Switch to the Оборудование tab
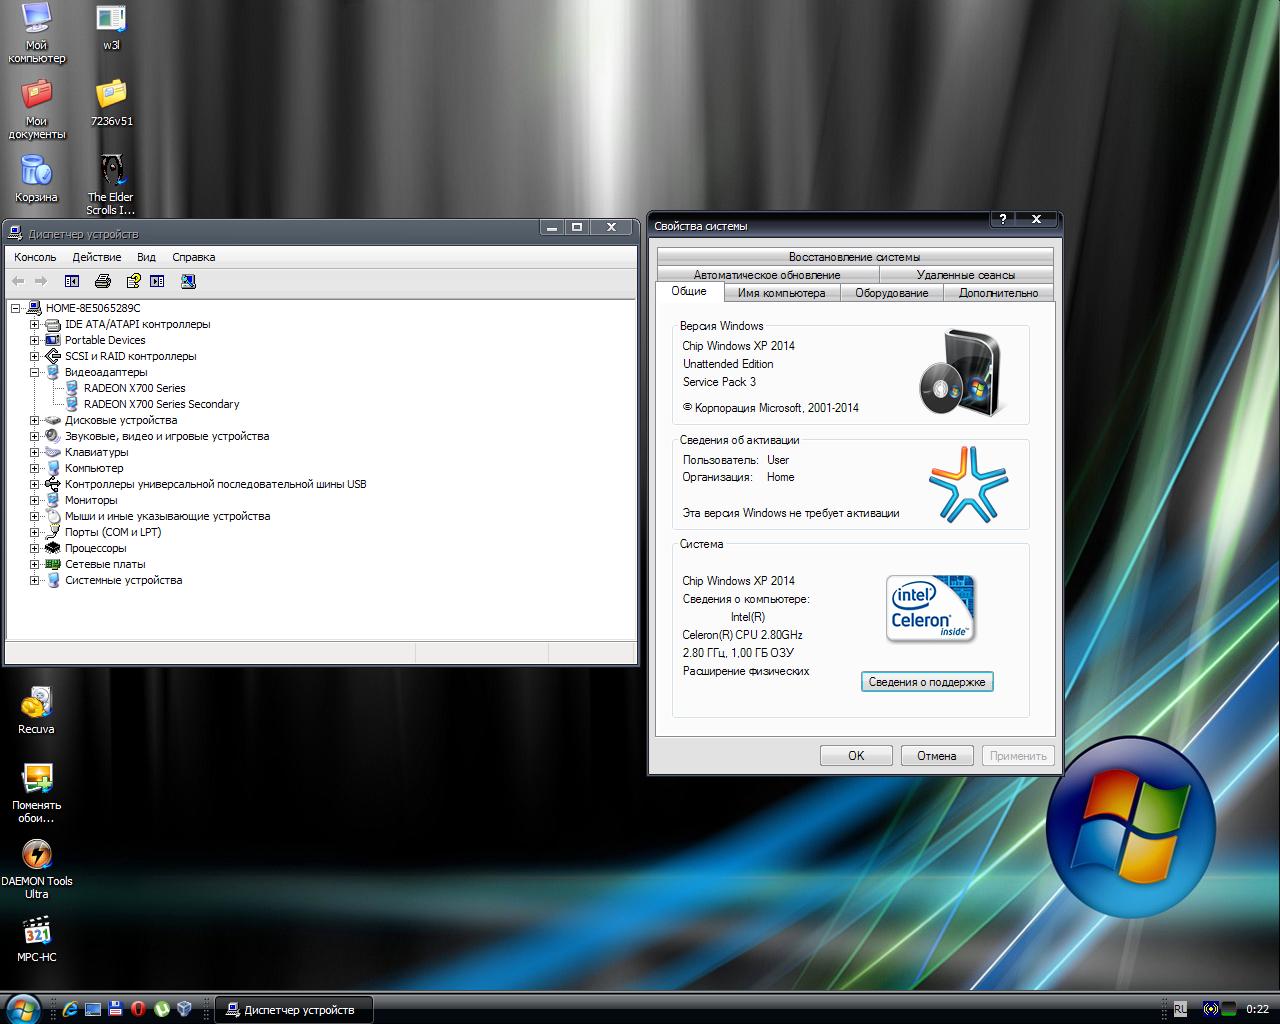This screenshot has height=1024, width=1280. 891,293
